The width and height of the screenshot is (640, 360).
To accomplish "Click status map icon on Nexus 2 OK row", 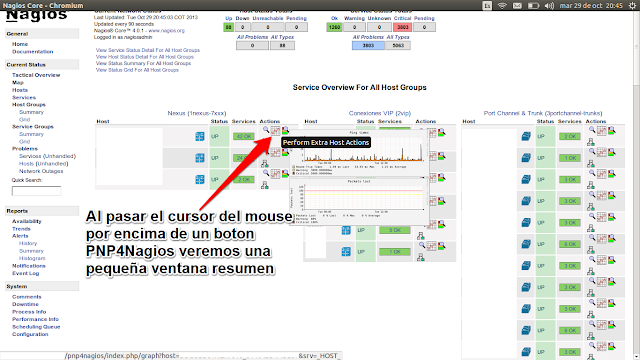I will coord(265,185).
